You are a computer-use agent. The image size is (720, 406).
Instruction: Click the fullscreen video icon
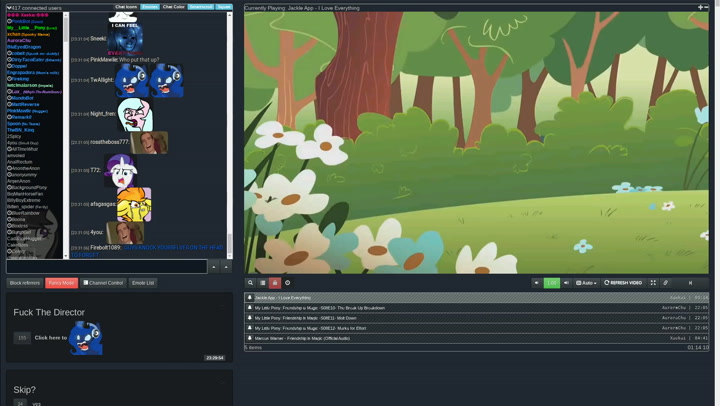click(653, 283)
